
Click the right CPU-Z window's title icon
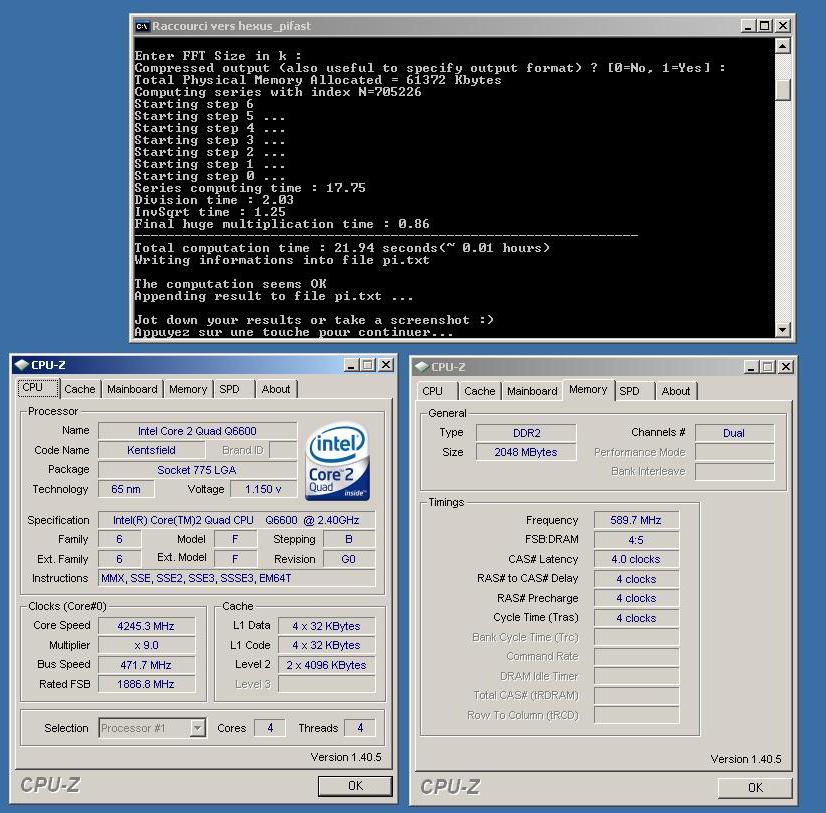point(421,367)
